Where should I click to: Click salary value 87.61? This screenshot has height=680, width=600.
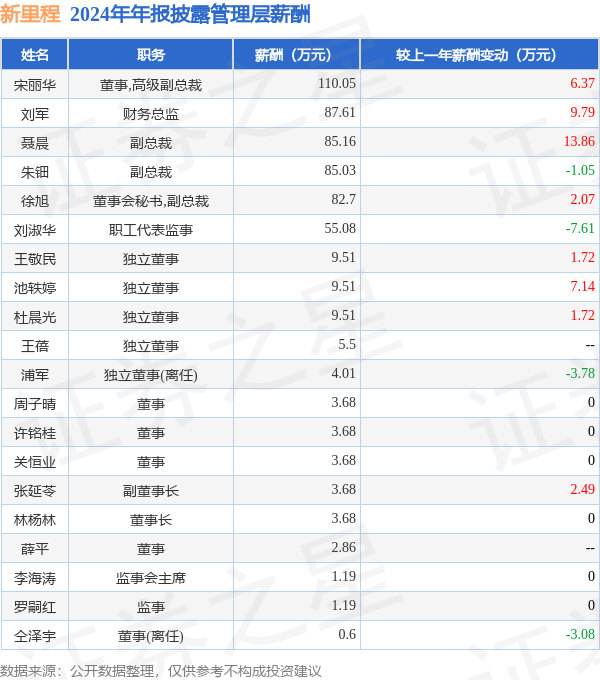340,112
